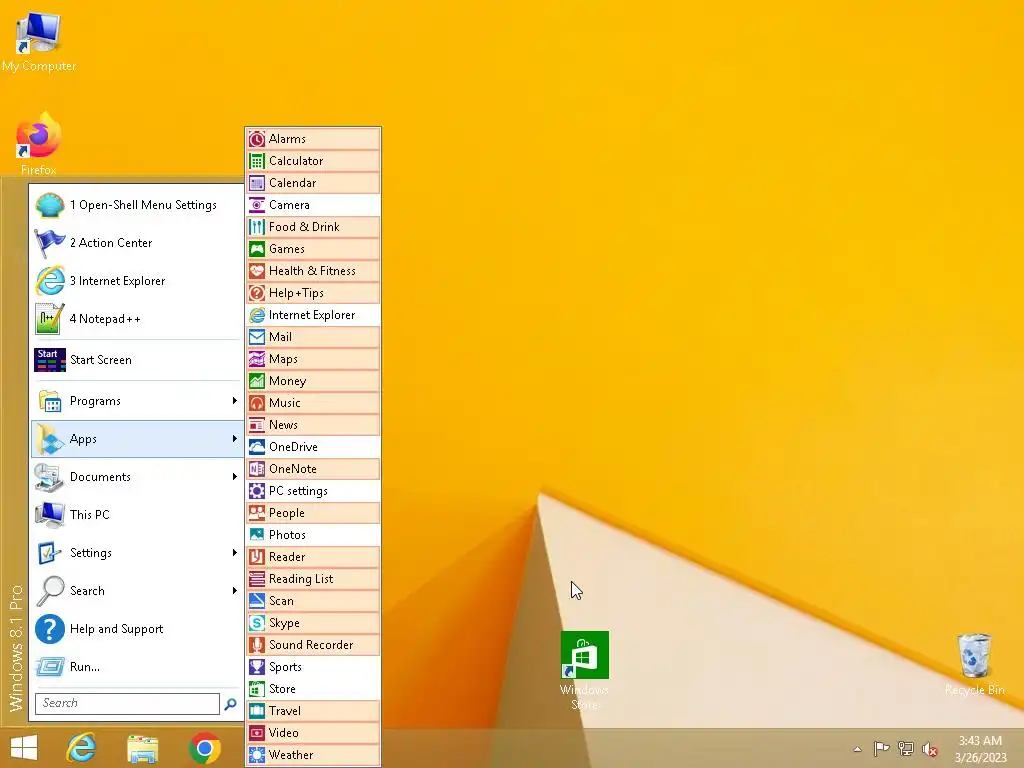
Task: Open the Maps app
Action: 313,359
